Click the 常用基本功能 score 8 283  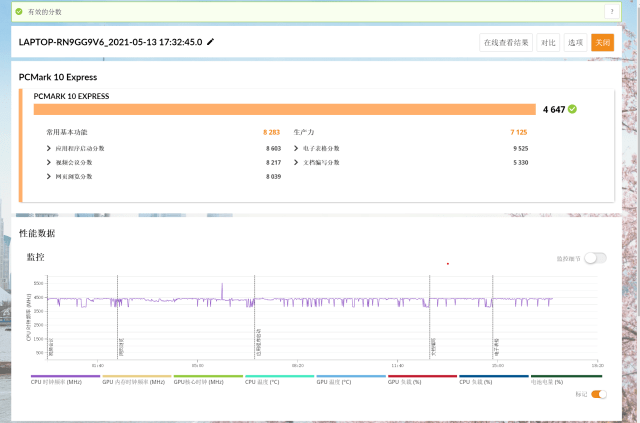[x=271, y=132]
